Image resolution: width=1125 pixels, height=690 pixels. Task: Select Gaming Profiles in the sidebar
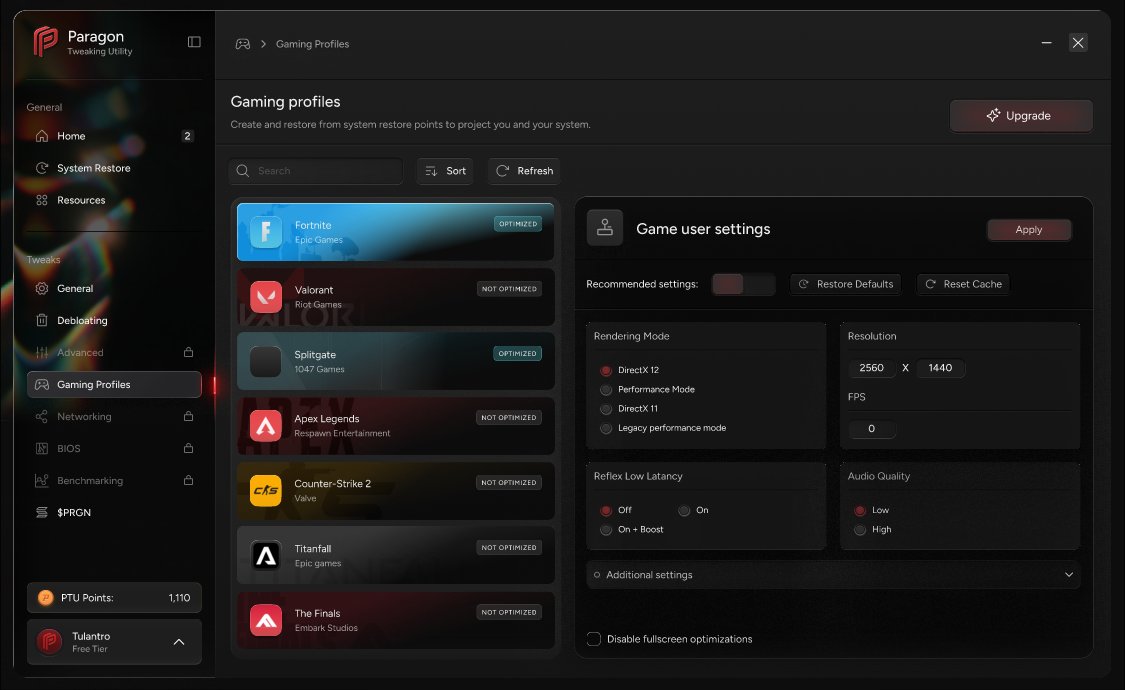tap(114, 384)
